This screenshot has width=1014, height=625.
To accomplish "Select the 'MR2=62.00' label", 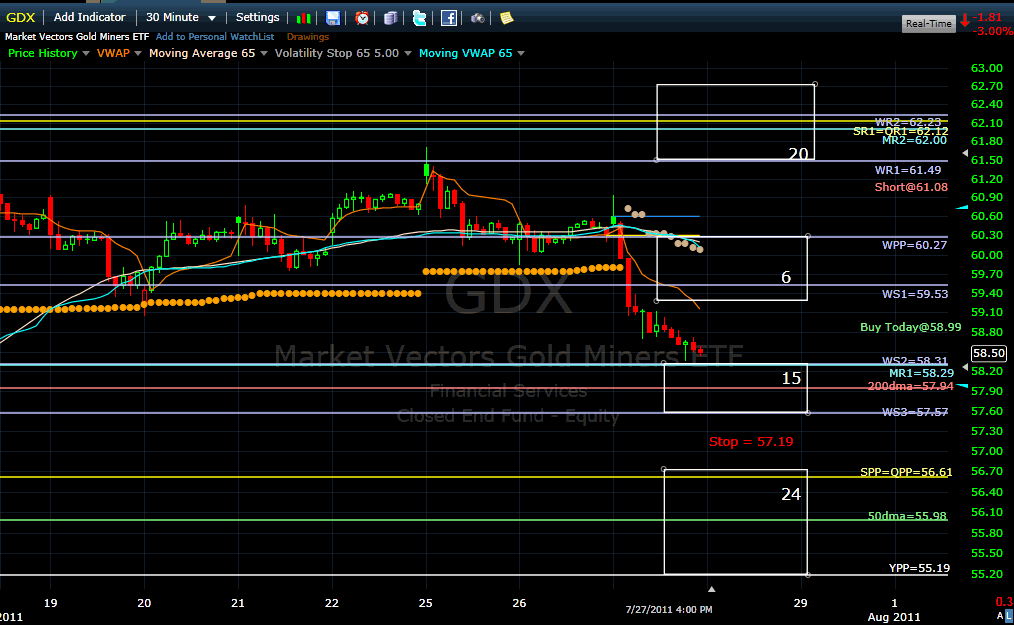I will click(x=914, y=140).
